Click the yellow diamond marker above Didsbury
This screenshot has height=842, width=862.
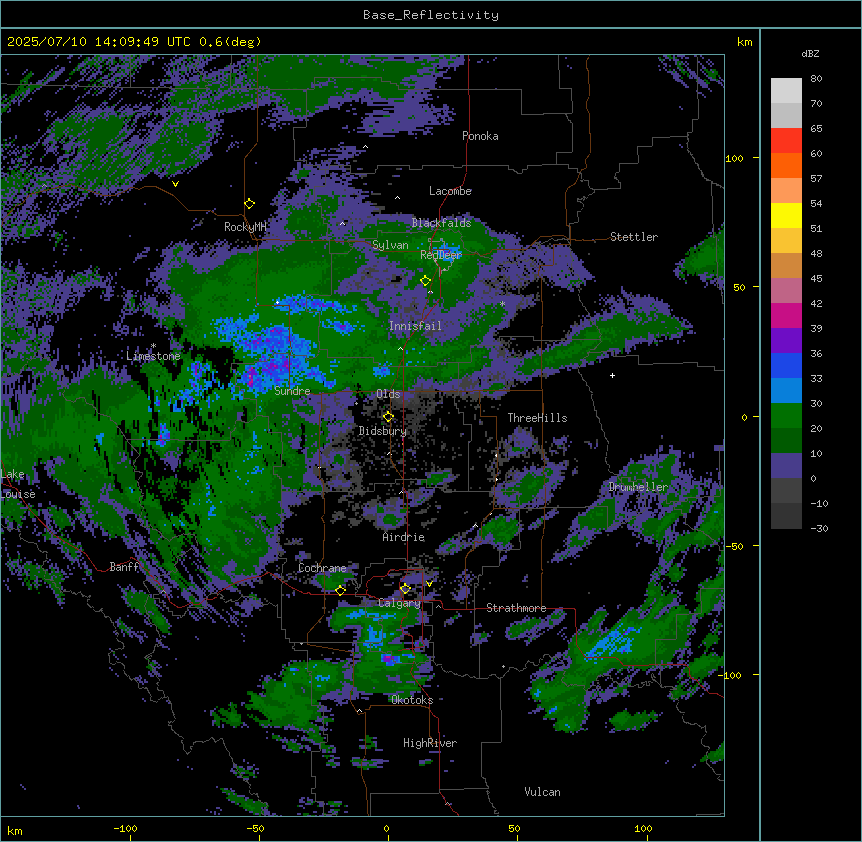pos(388,417)
